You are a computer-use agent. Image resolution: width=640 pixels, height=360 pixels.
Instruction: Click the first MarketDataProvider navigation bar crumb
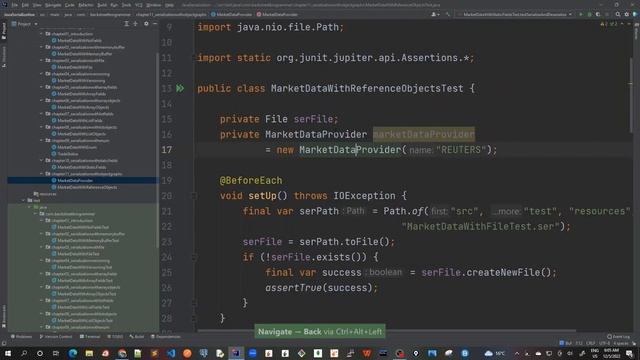232,14
